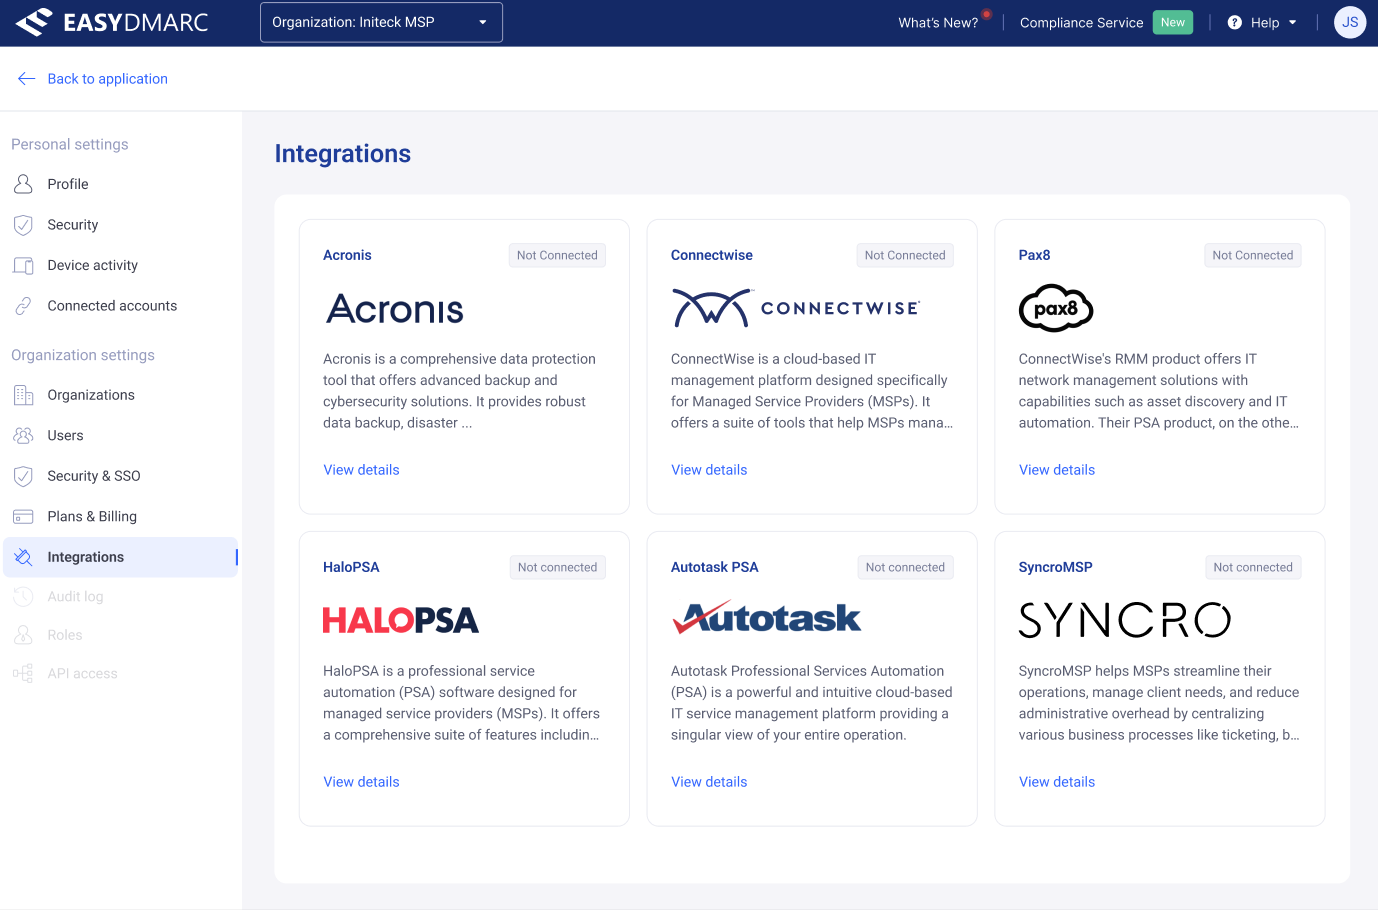Click the Help question mark icon
1378x910 pixels.
point(1235,22)
